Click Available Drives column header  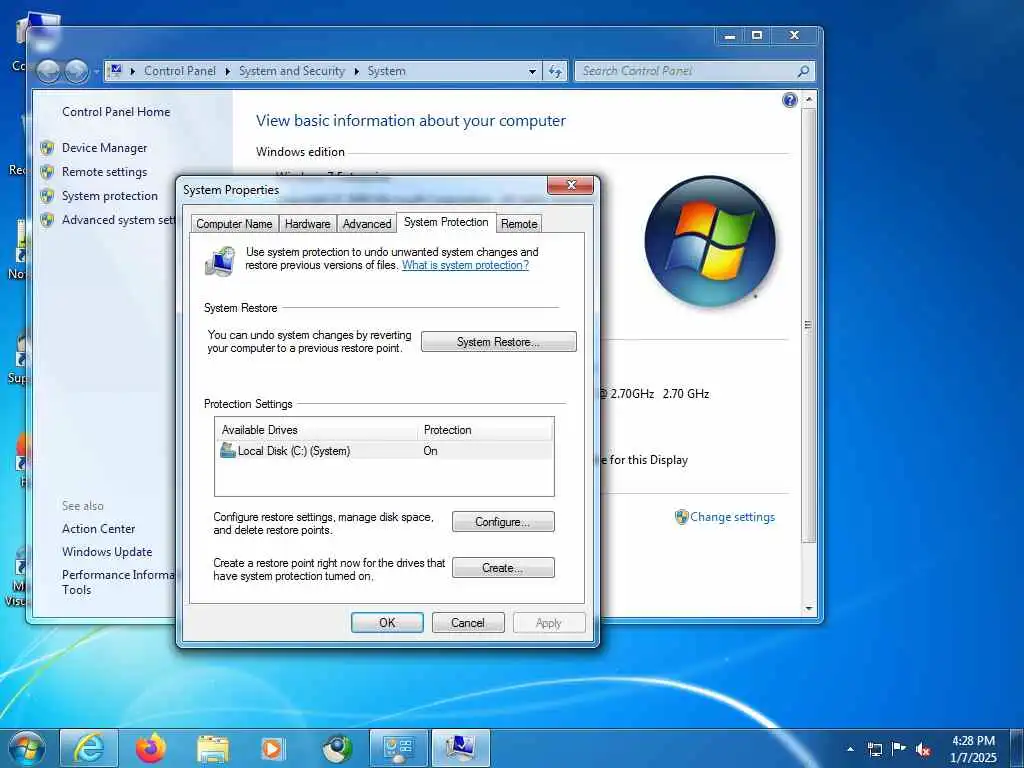(x=317, y=430)
